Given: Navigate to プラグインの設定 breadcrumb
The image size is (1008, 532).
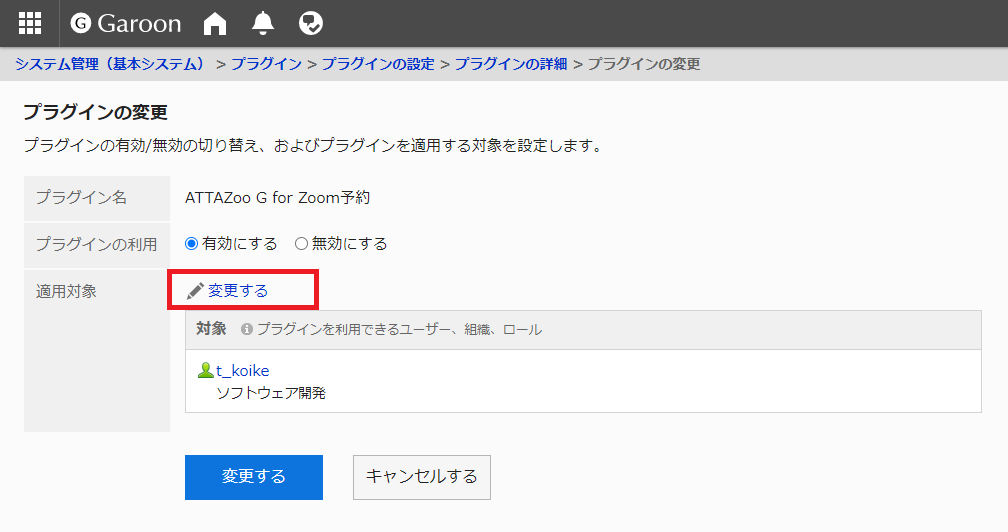Looking at the screenshot, I should point(378,64).
